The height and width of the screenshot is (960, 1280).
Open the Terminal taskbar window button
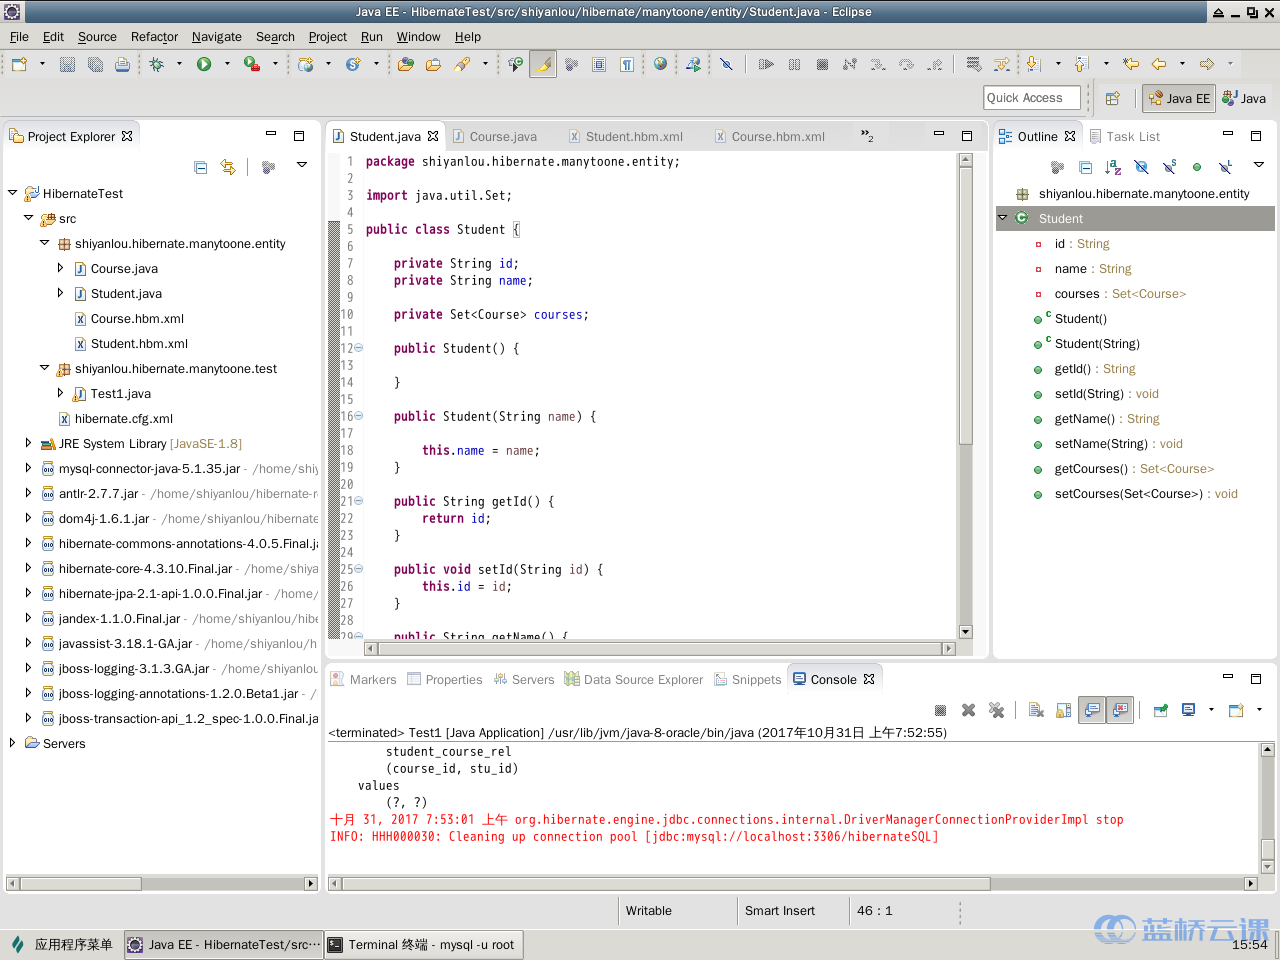coord(423,944)
